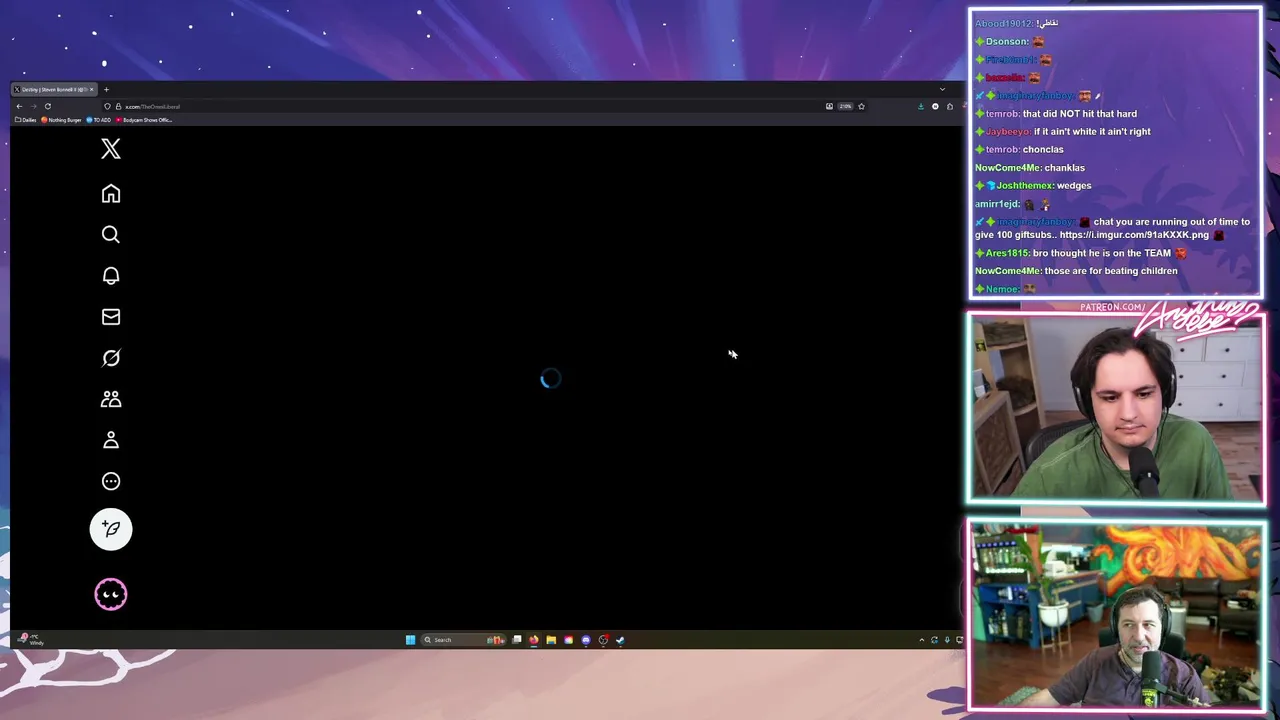This screenshot has width=1280, height=720.
Task: Expand the list all tabs chevron
Action: pos(942,89)
